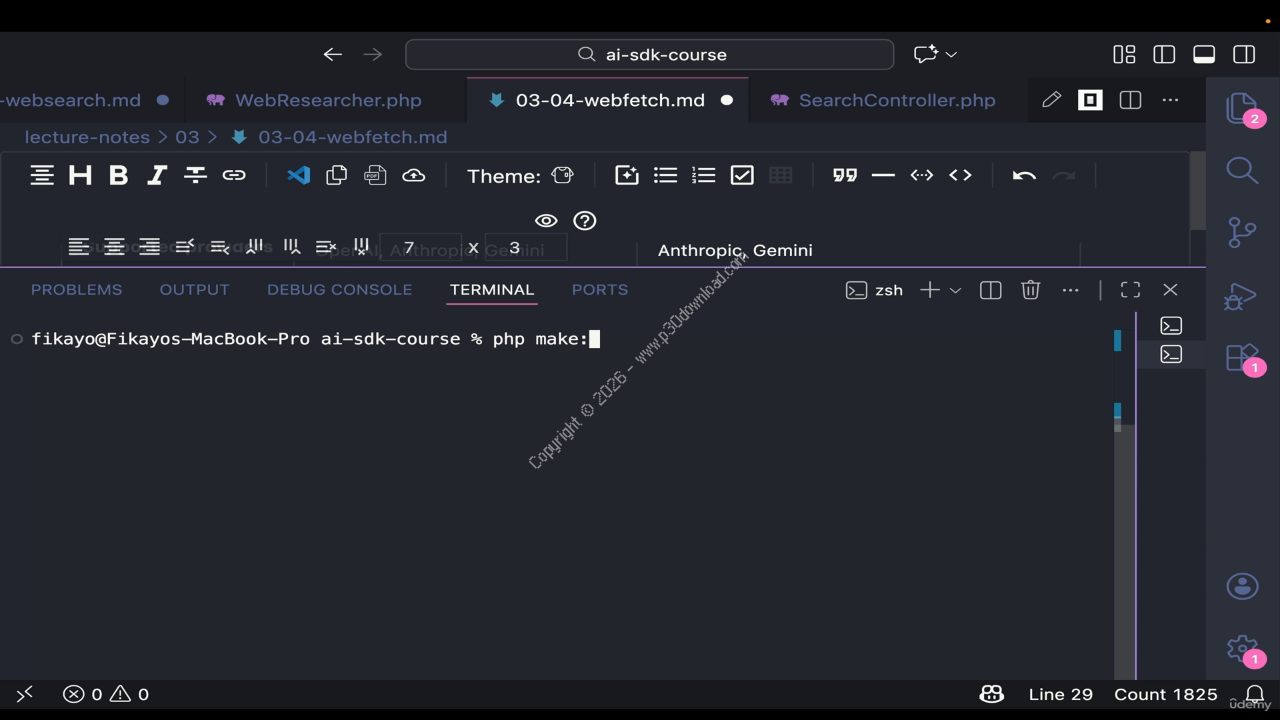The height and width of the screenshot is (720, 1280).
Task: Open the Source Control view
Action: click(x=1242, y=232)
